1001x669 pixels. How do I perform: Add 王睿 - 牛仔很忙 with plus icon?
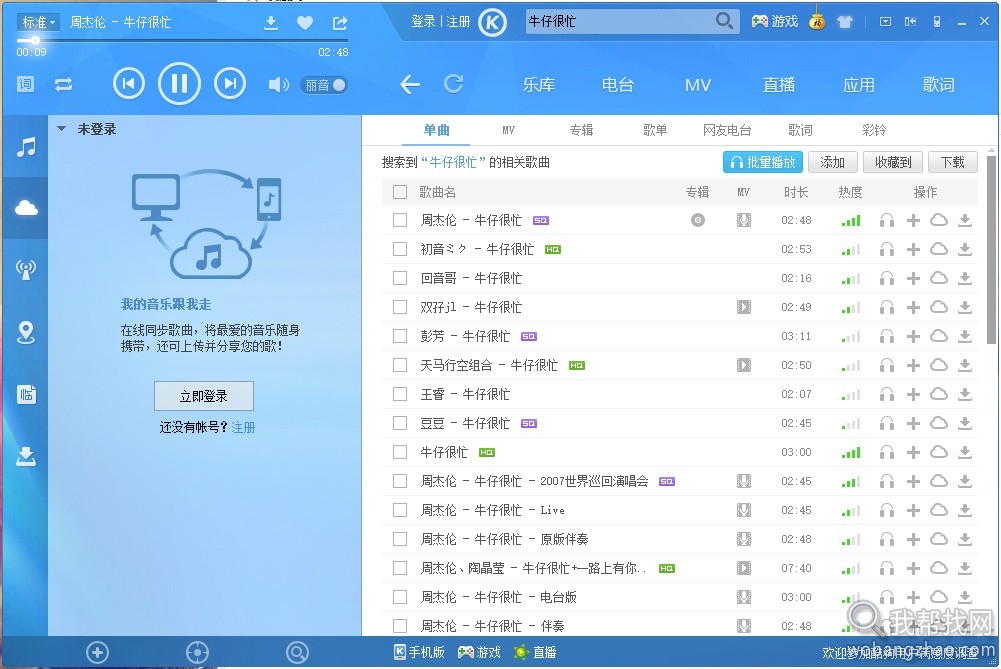tap(914, 394)
